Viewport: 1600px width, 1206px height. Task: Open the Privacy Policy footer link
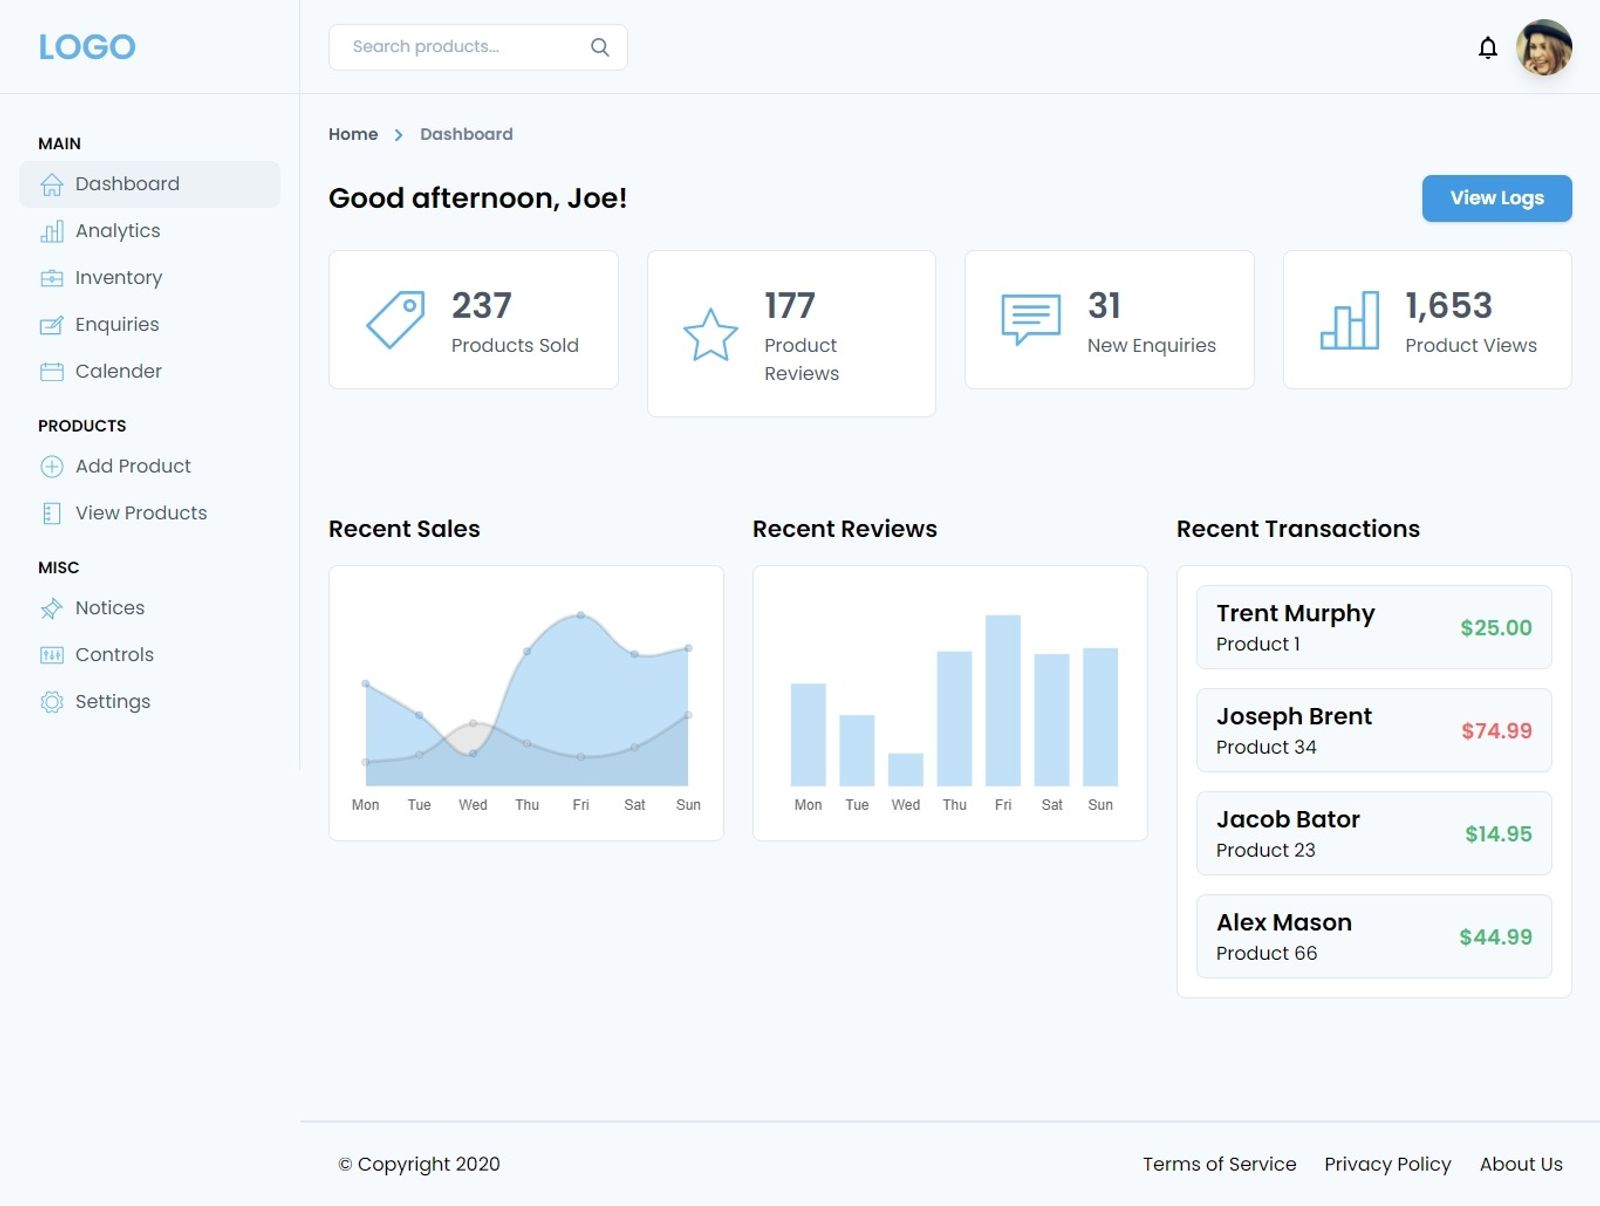1387,1164
